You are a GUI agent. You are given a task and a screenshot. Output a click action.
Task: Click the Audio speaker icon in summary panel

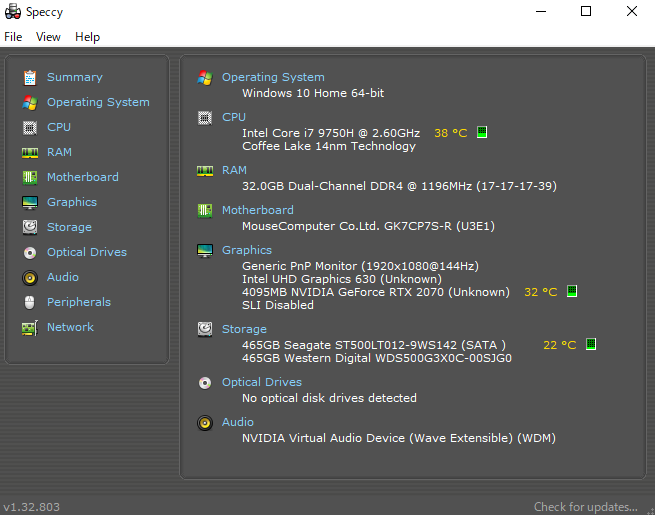pyautogui.click(x=205, y=423)
